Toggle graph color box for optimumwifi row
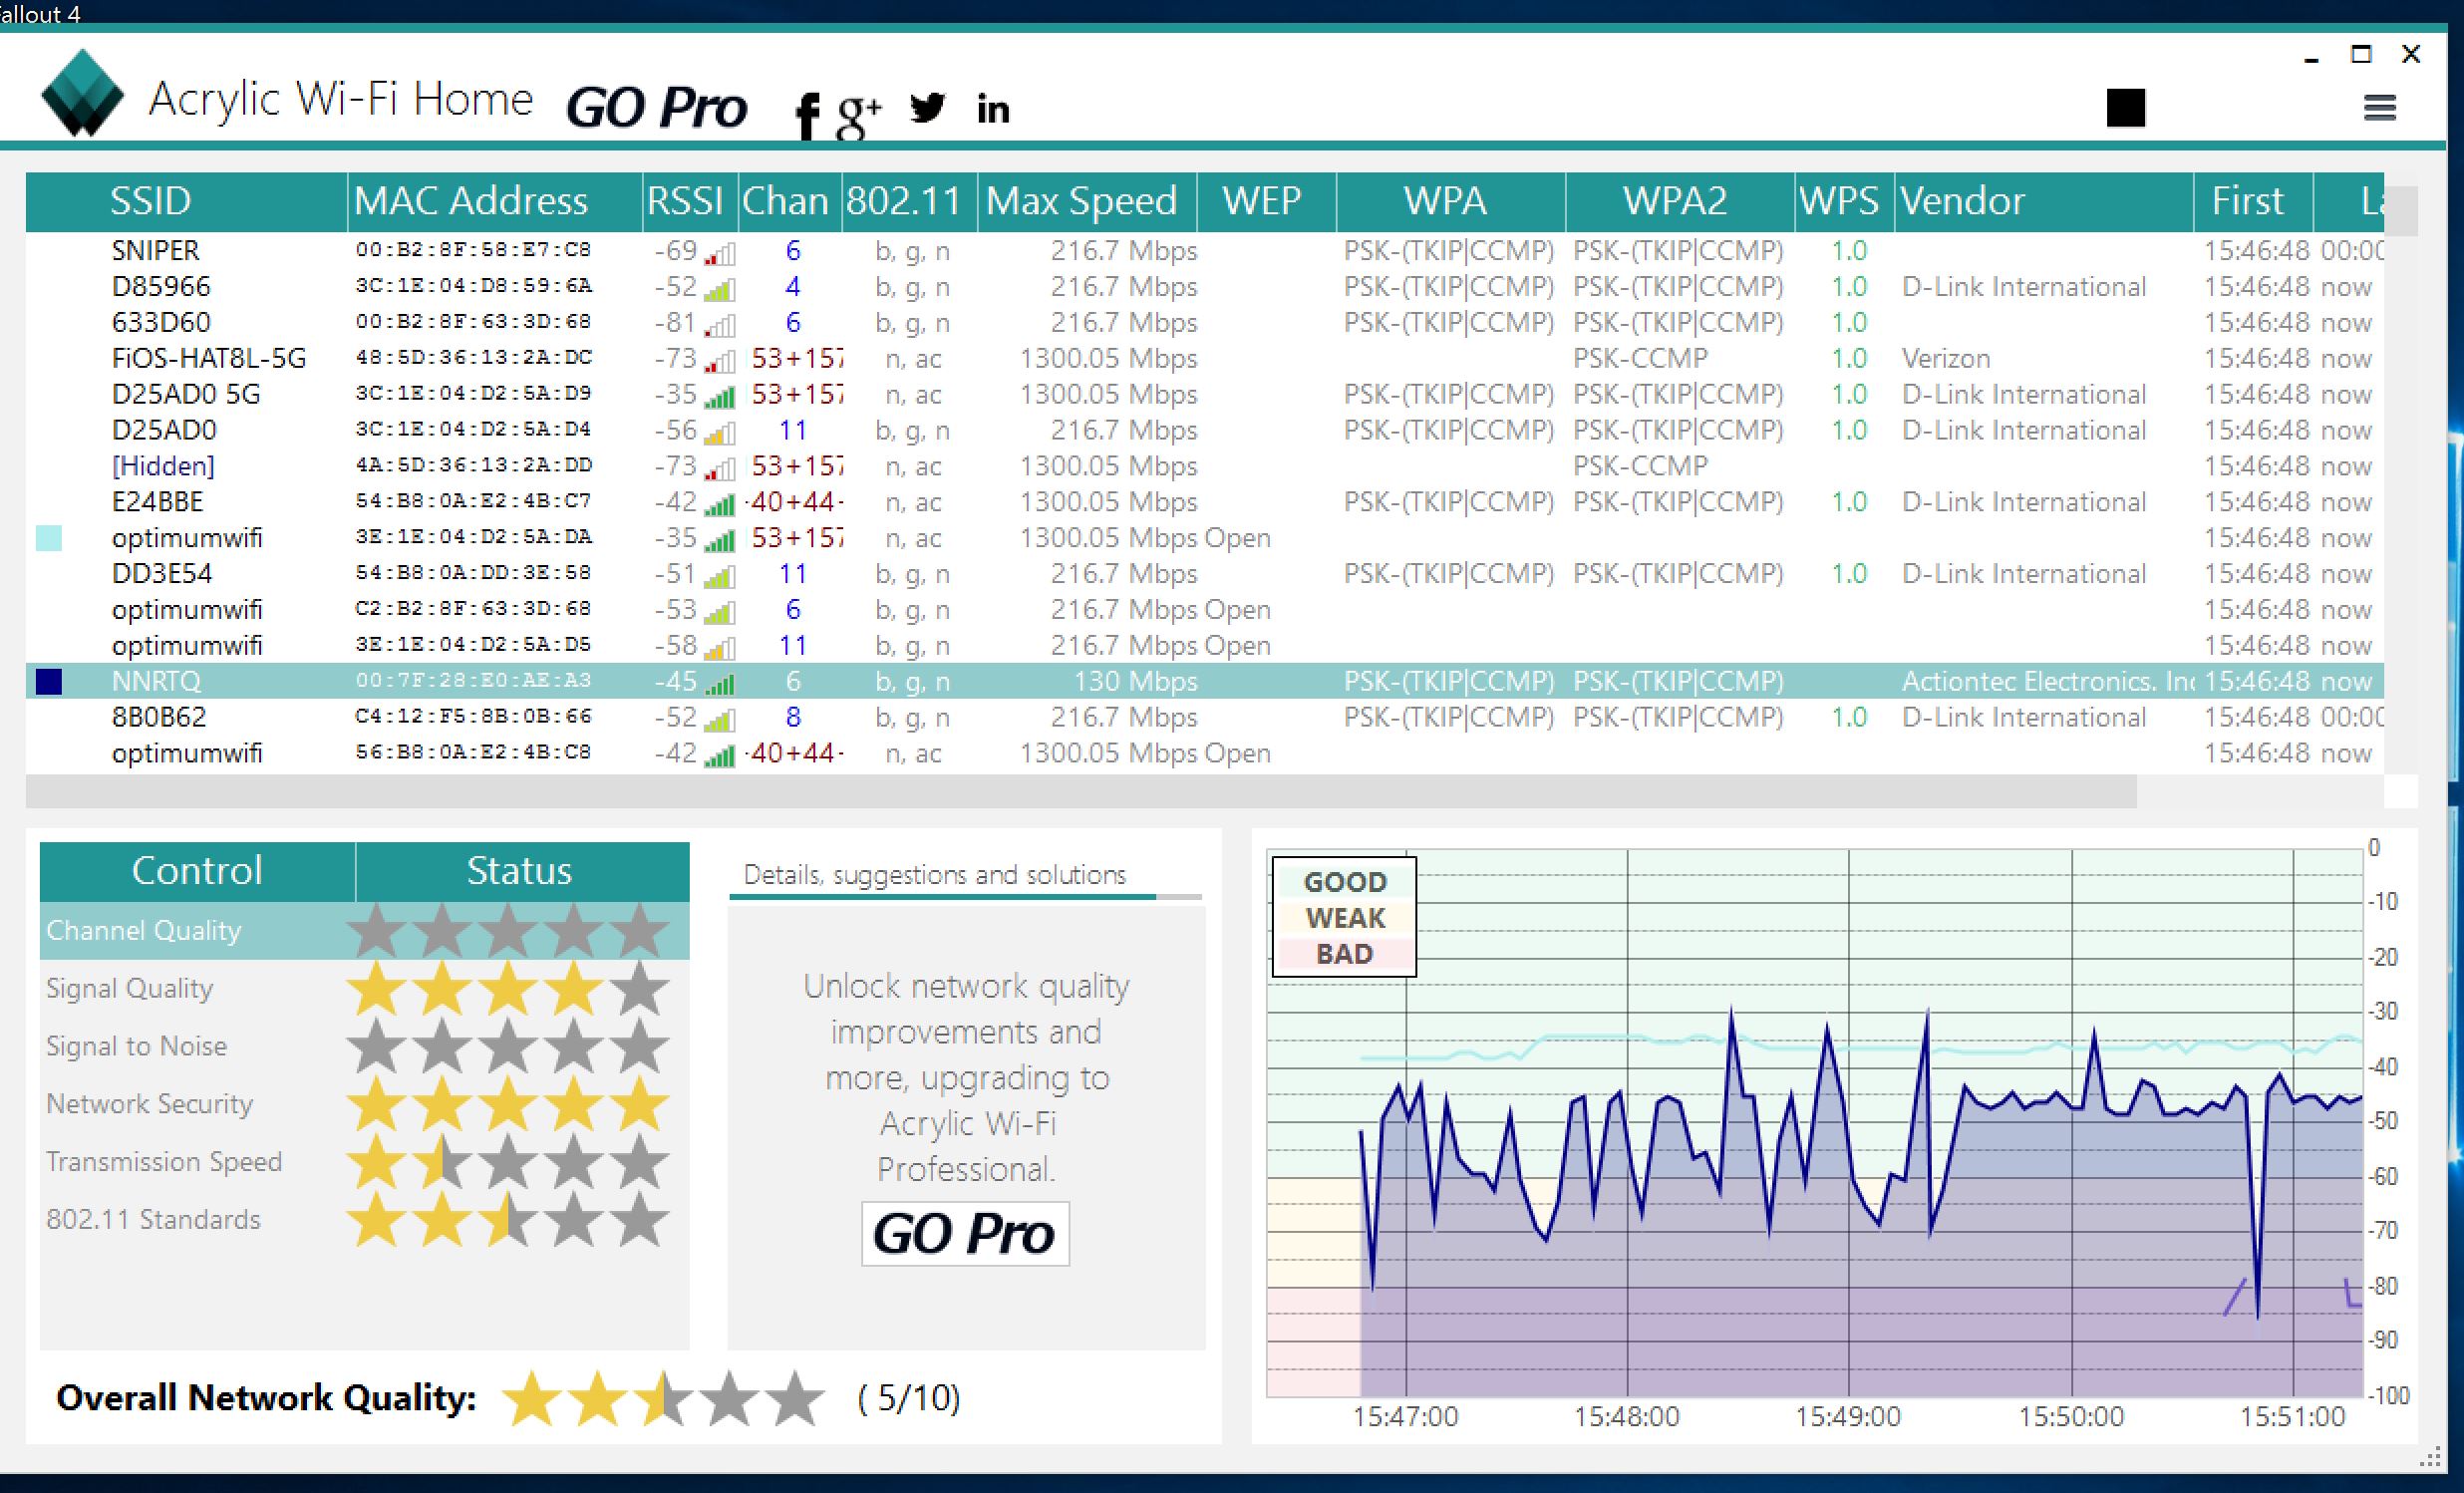The image size is (2464, 1493). coord(49,538)
